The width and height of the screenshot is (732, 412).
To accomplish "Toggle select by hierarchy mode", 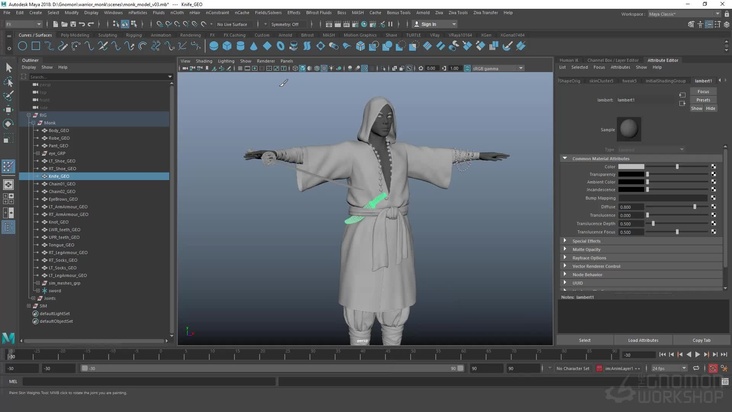I will pyautogui.click(x=116, y=24).
